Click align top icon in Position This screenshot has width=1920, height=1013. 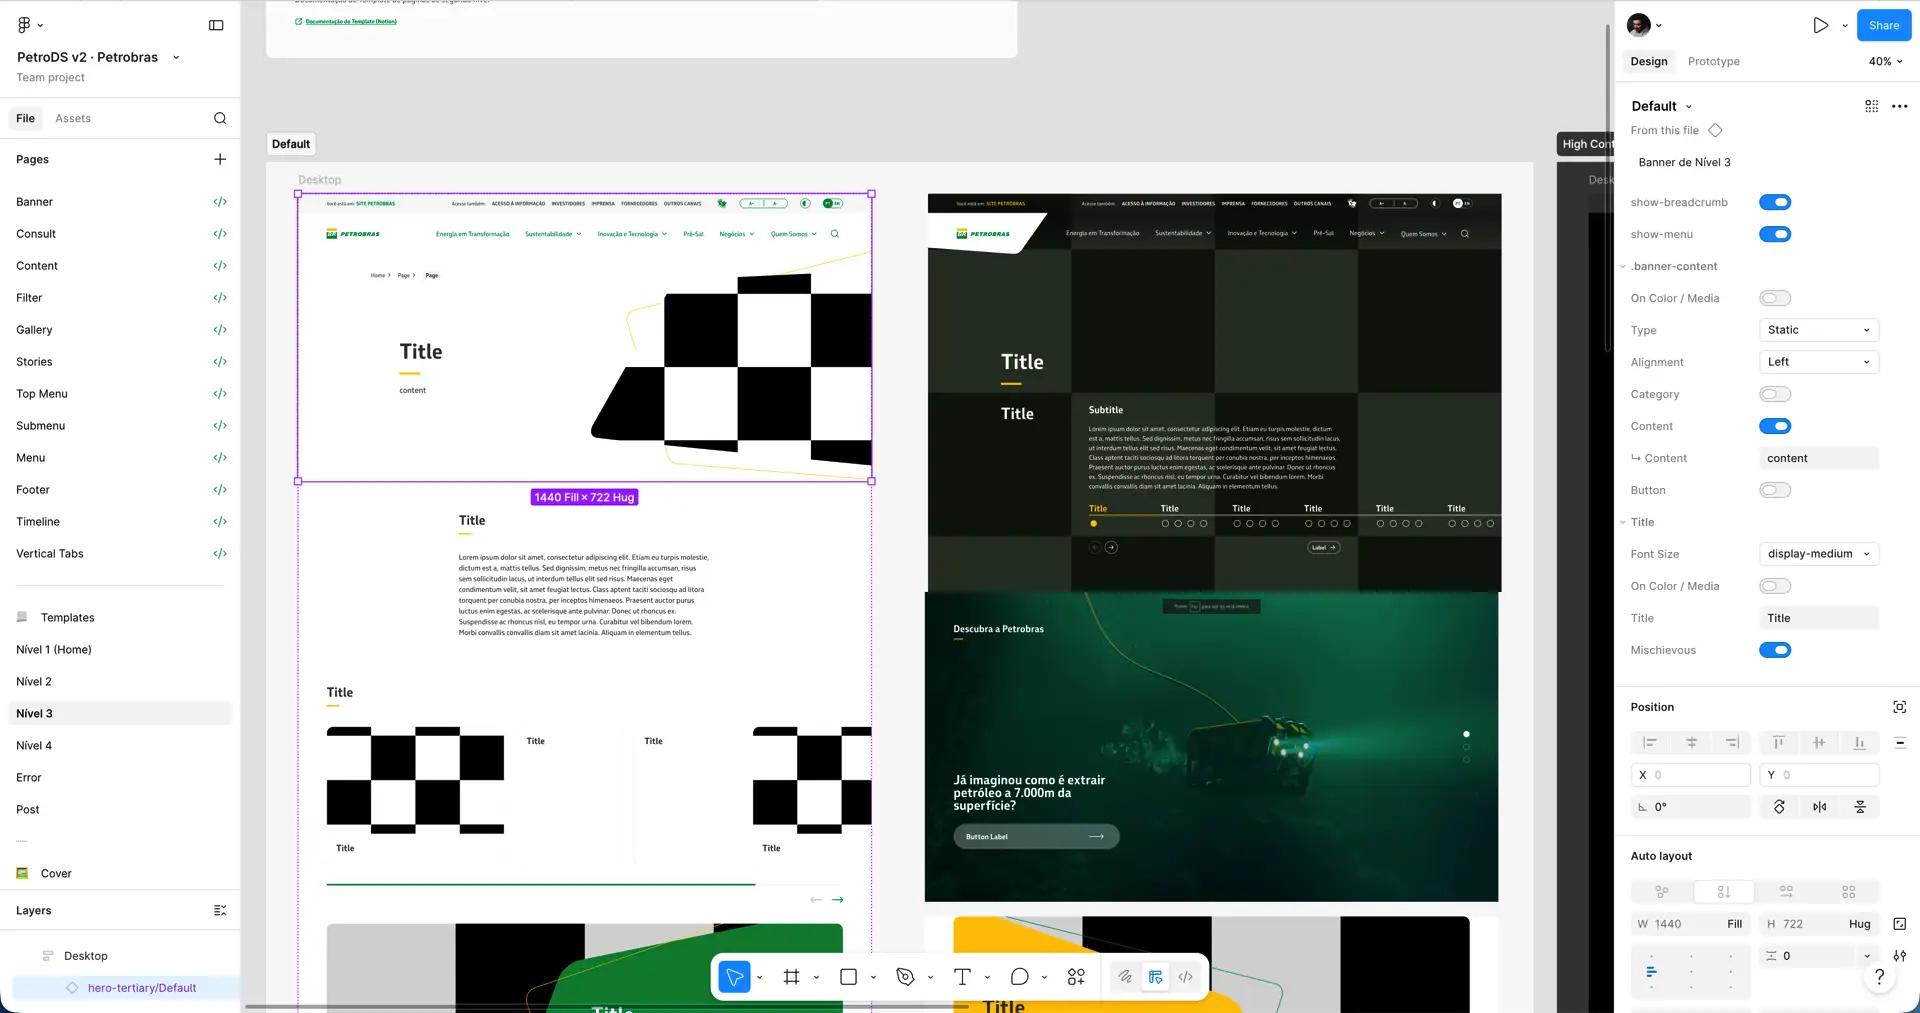1778,742
